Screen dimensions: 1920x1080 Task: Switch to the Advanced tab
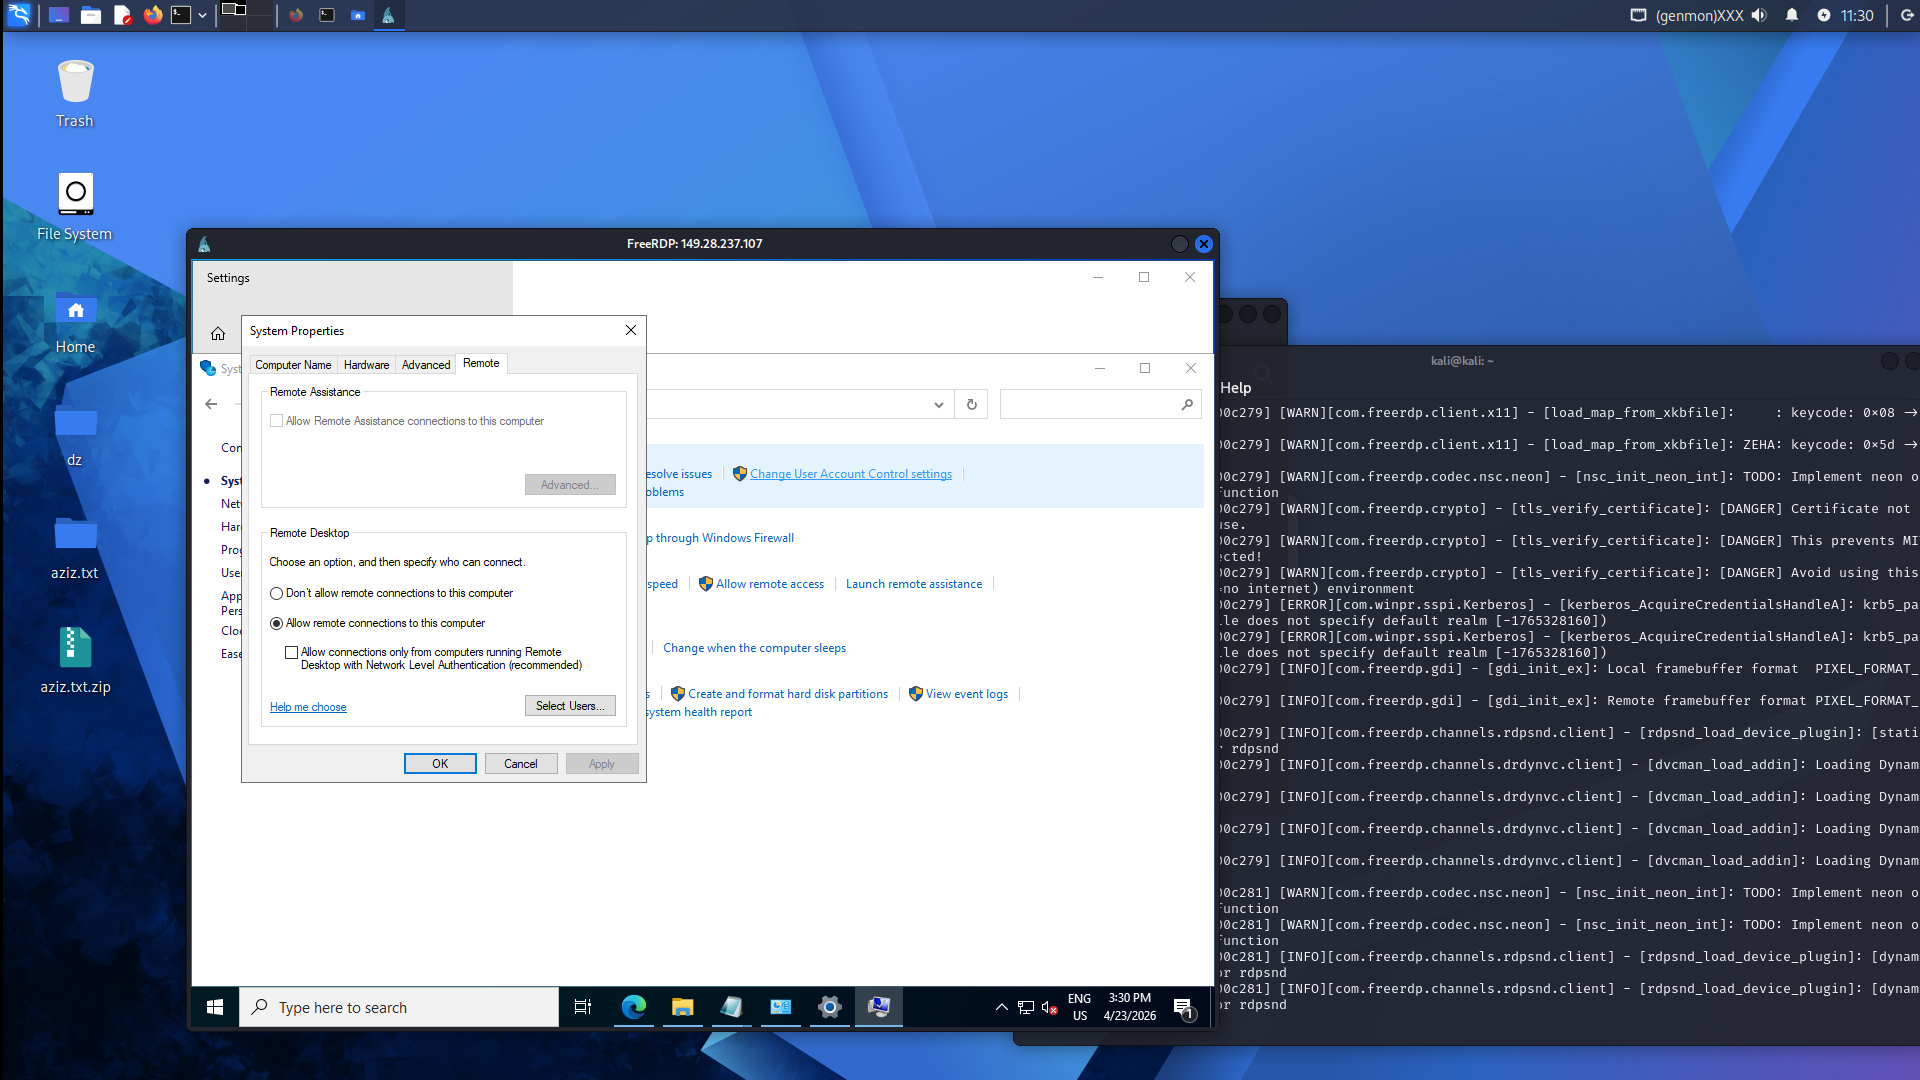pyautogui.click(x=426, y=365)
